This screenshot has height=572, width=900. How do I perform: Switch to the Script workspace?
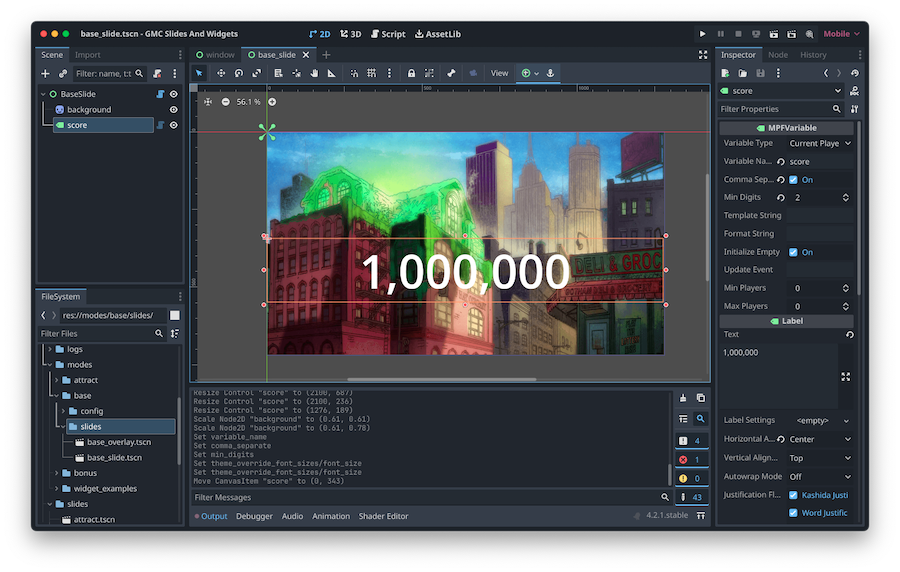(388, 33)
